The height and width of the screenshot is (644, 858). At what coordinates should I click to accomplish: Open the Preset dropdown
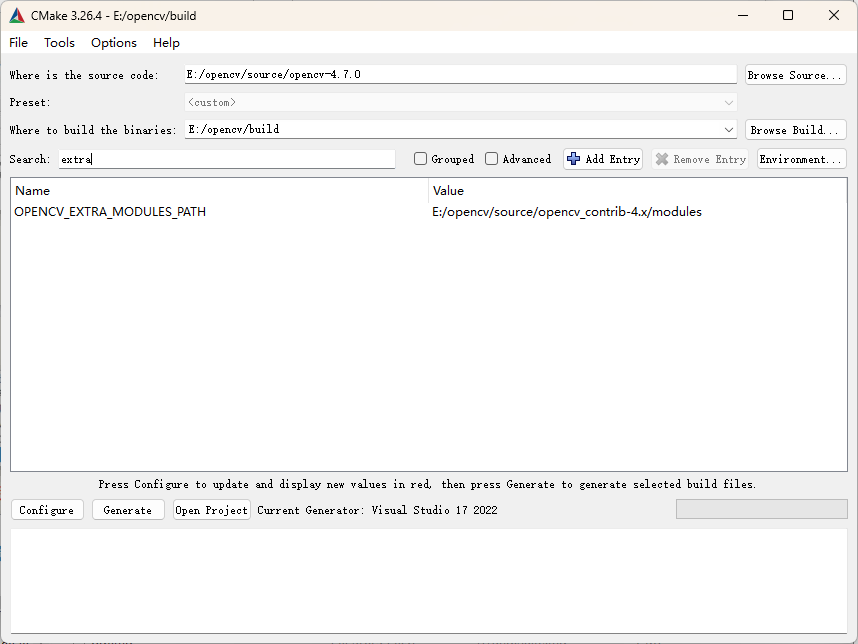[461, 102]
